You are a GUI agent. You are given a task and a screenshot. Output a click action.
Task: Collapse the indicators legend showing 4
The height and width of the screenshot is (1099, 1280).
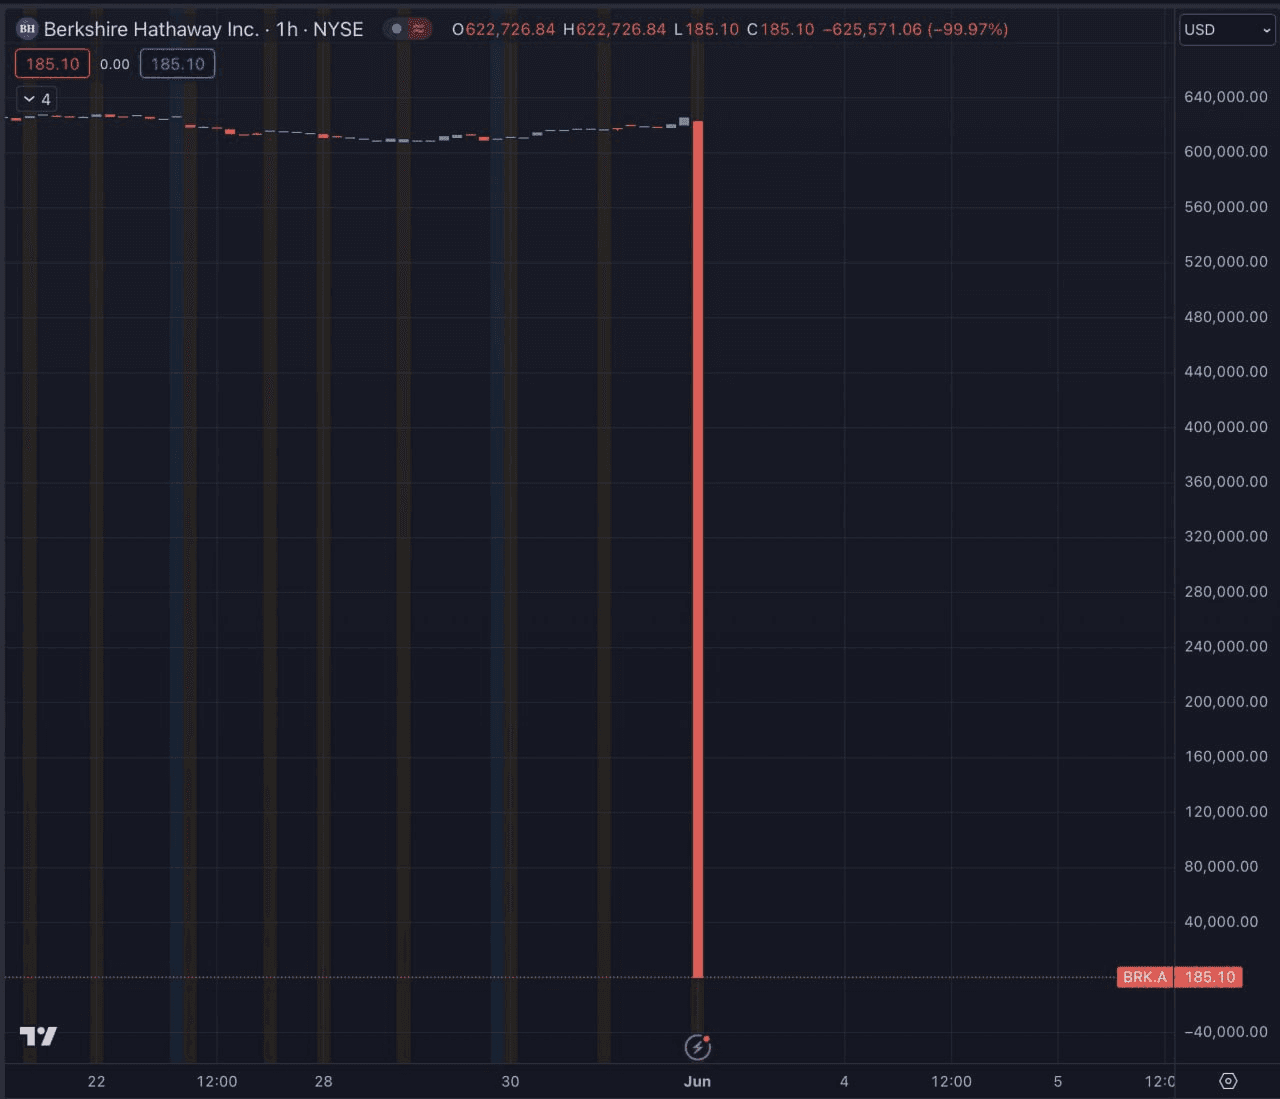(37, 99)
